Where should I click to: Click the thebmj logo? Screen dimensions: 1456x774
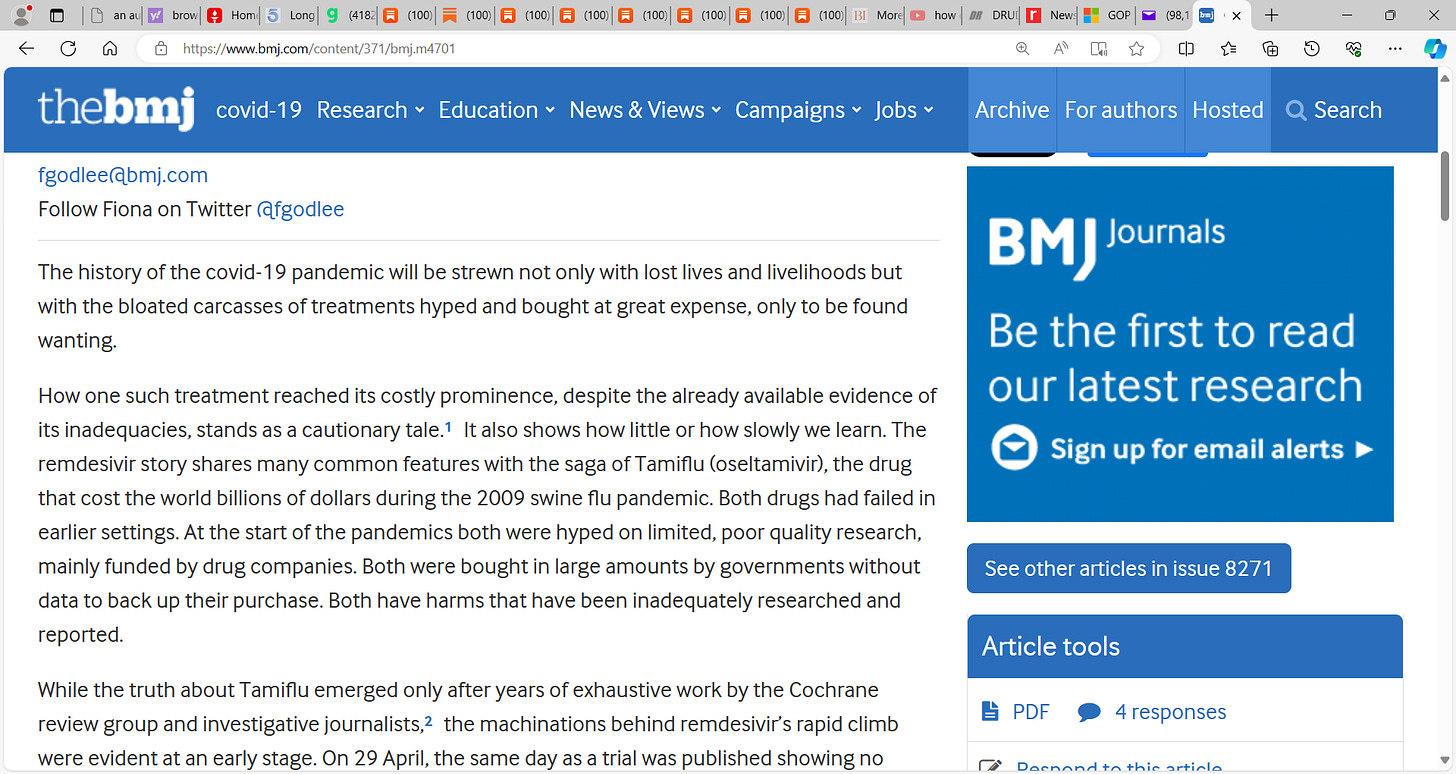(x=116, y=109)
